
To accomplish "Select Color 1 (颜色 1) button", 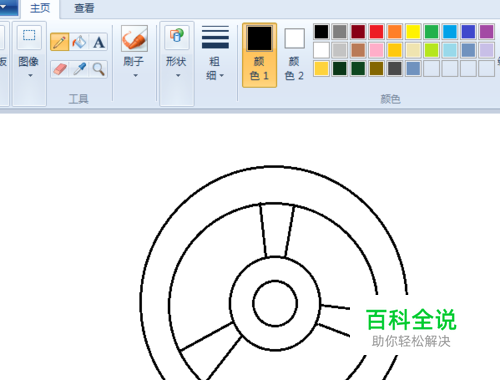I will pos(259,55).
